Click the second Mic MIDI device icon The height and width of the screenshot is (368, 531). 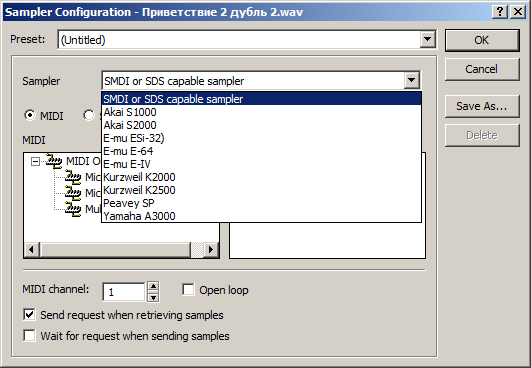pos(73,193)
